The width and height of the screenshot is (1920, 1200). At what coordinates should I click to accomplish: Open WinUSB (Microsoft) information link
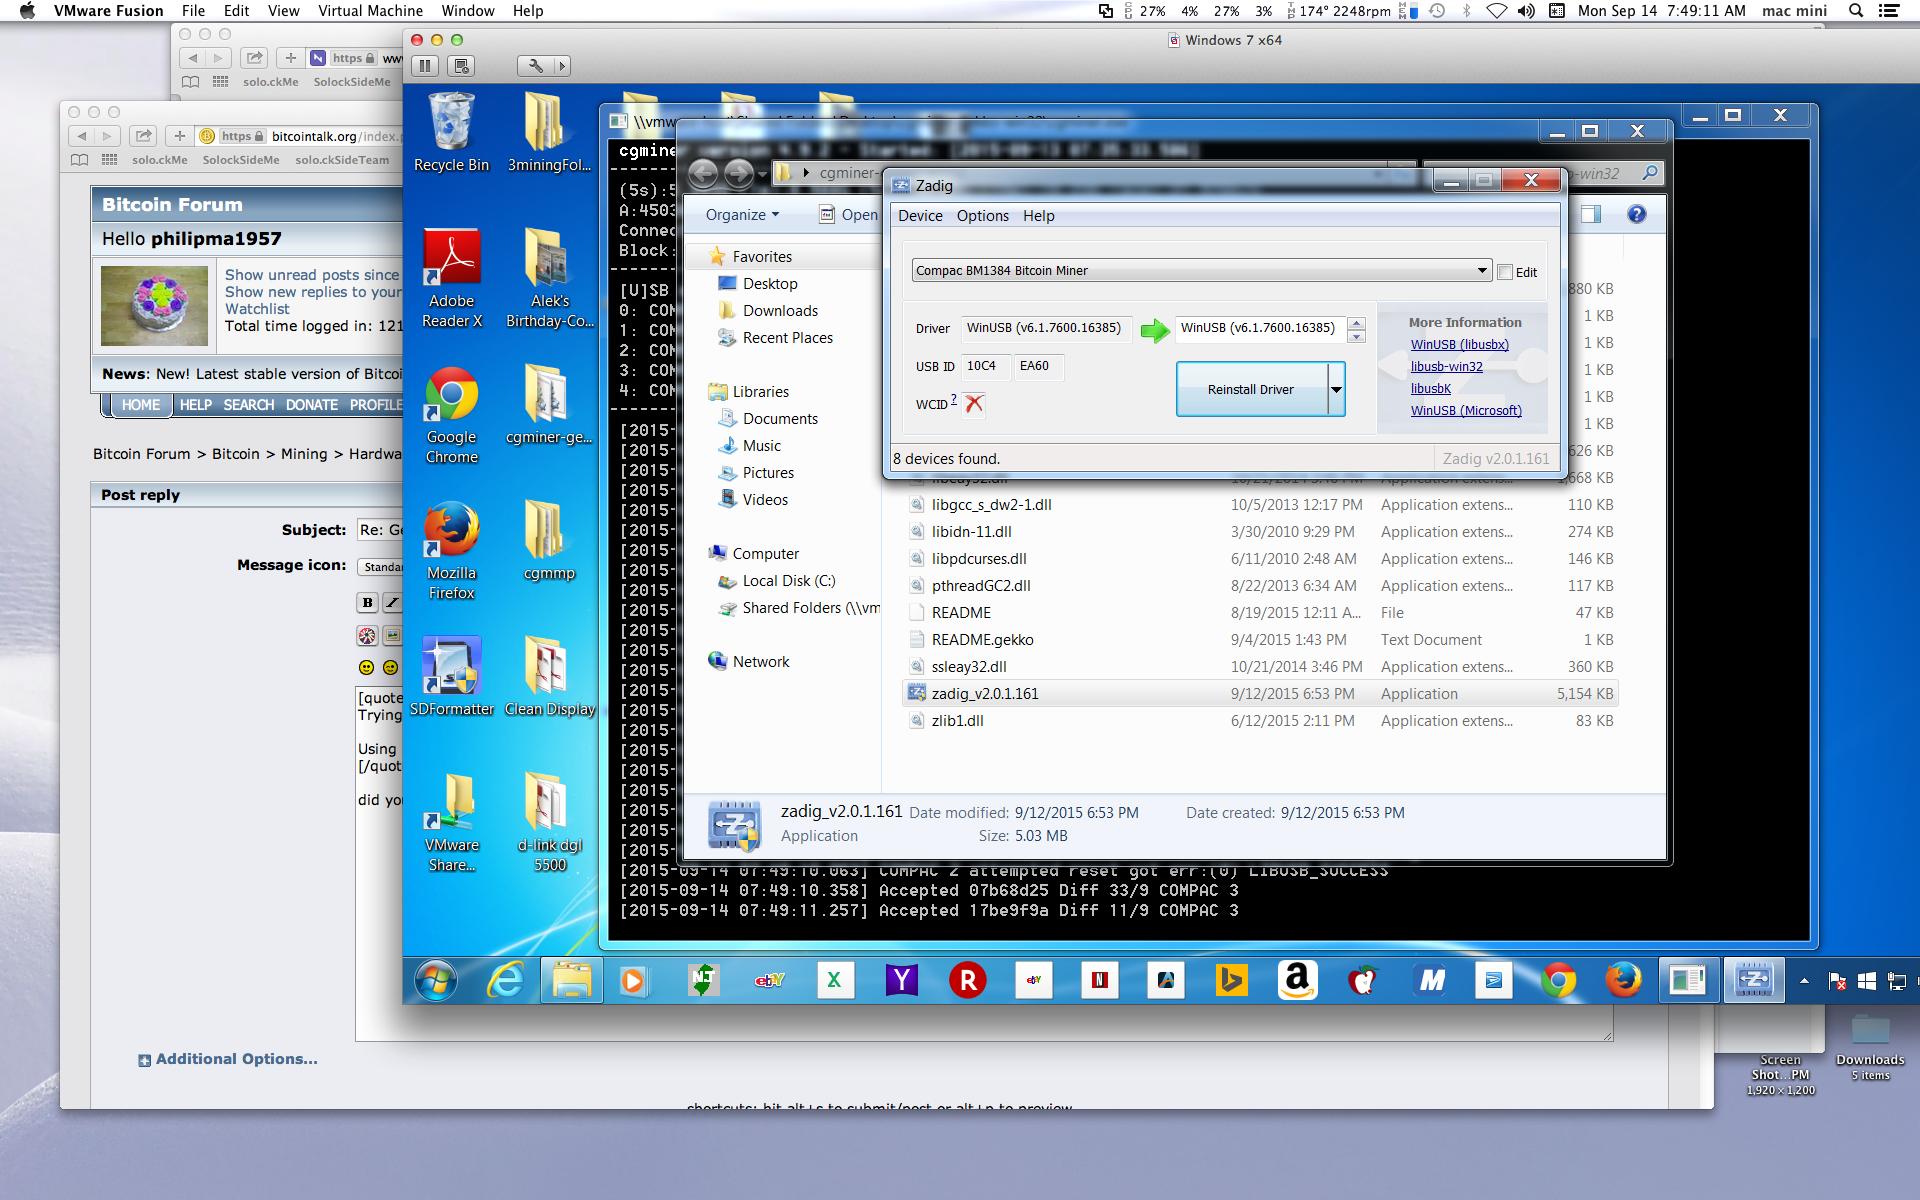coord(1466,410)
